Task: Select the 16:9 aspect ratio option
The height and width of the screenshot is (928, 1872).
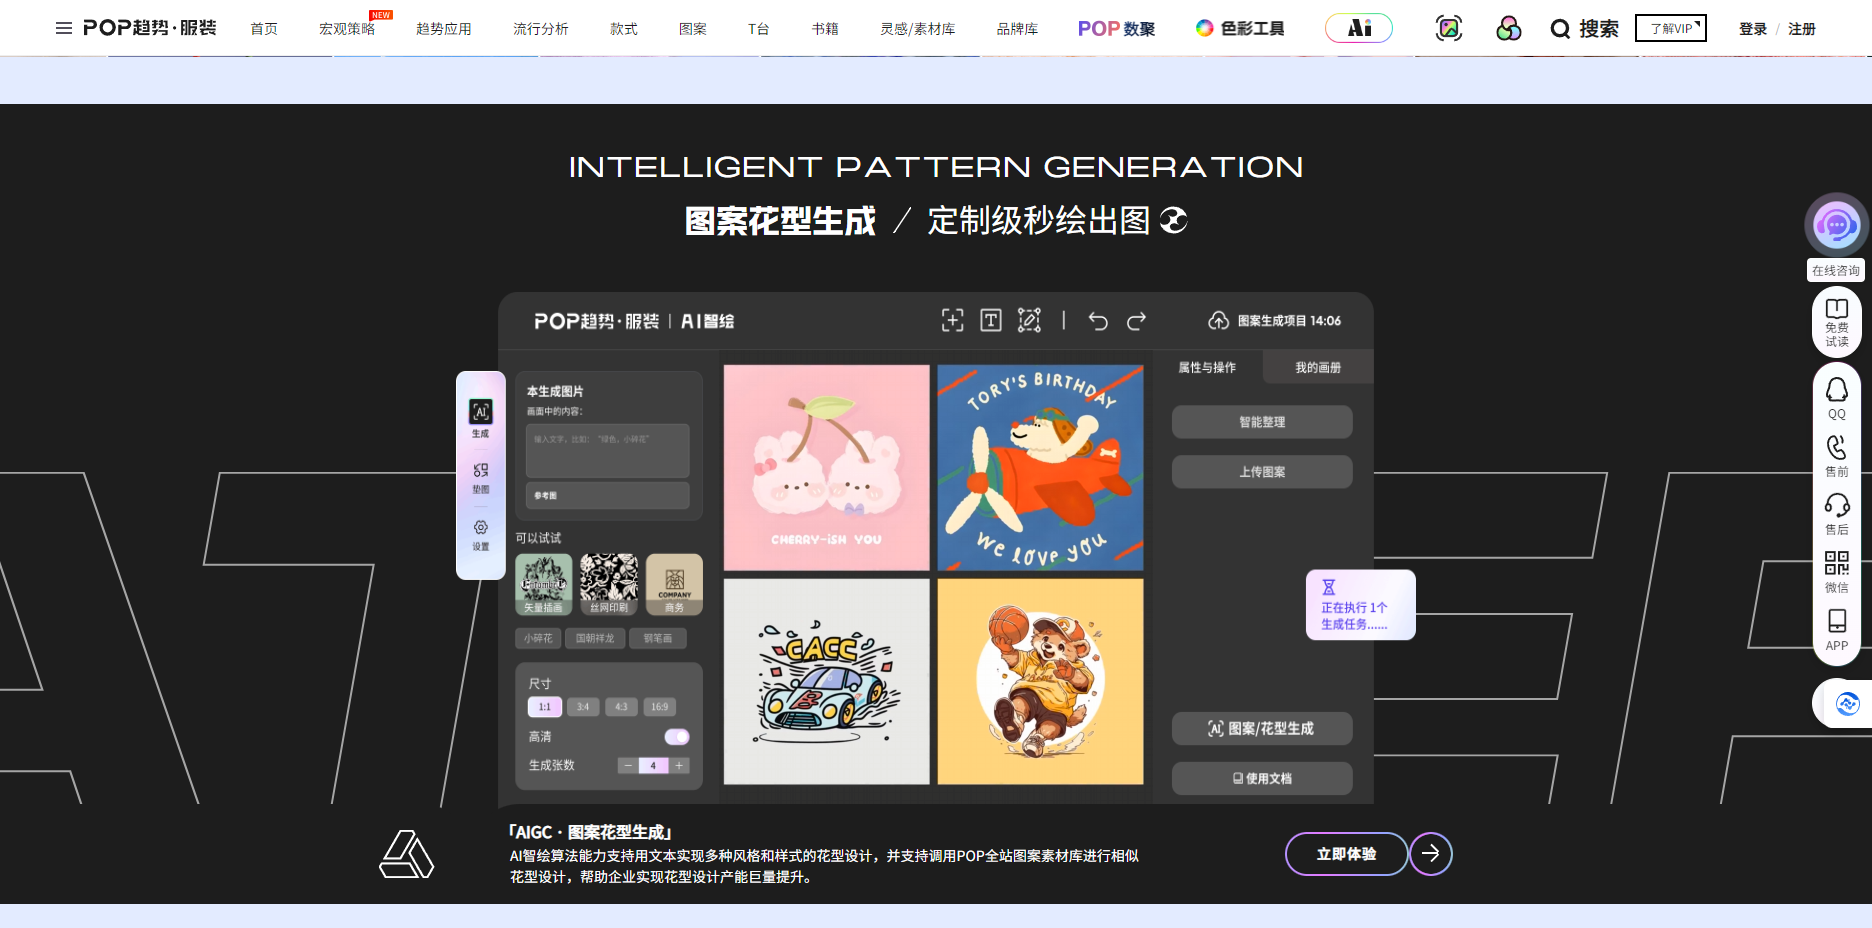Action: click(x=659, y=706)
